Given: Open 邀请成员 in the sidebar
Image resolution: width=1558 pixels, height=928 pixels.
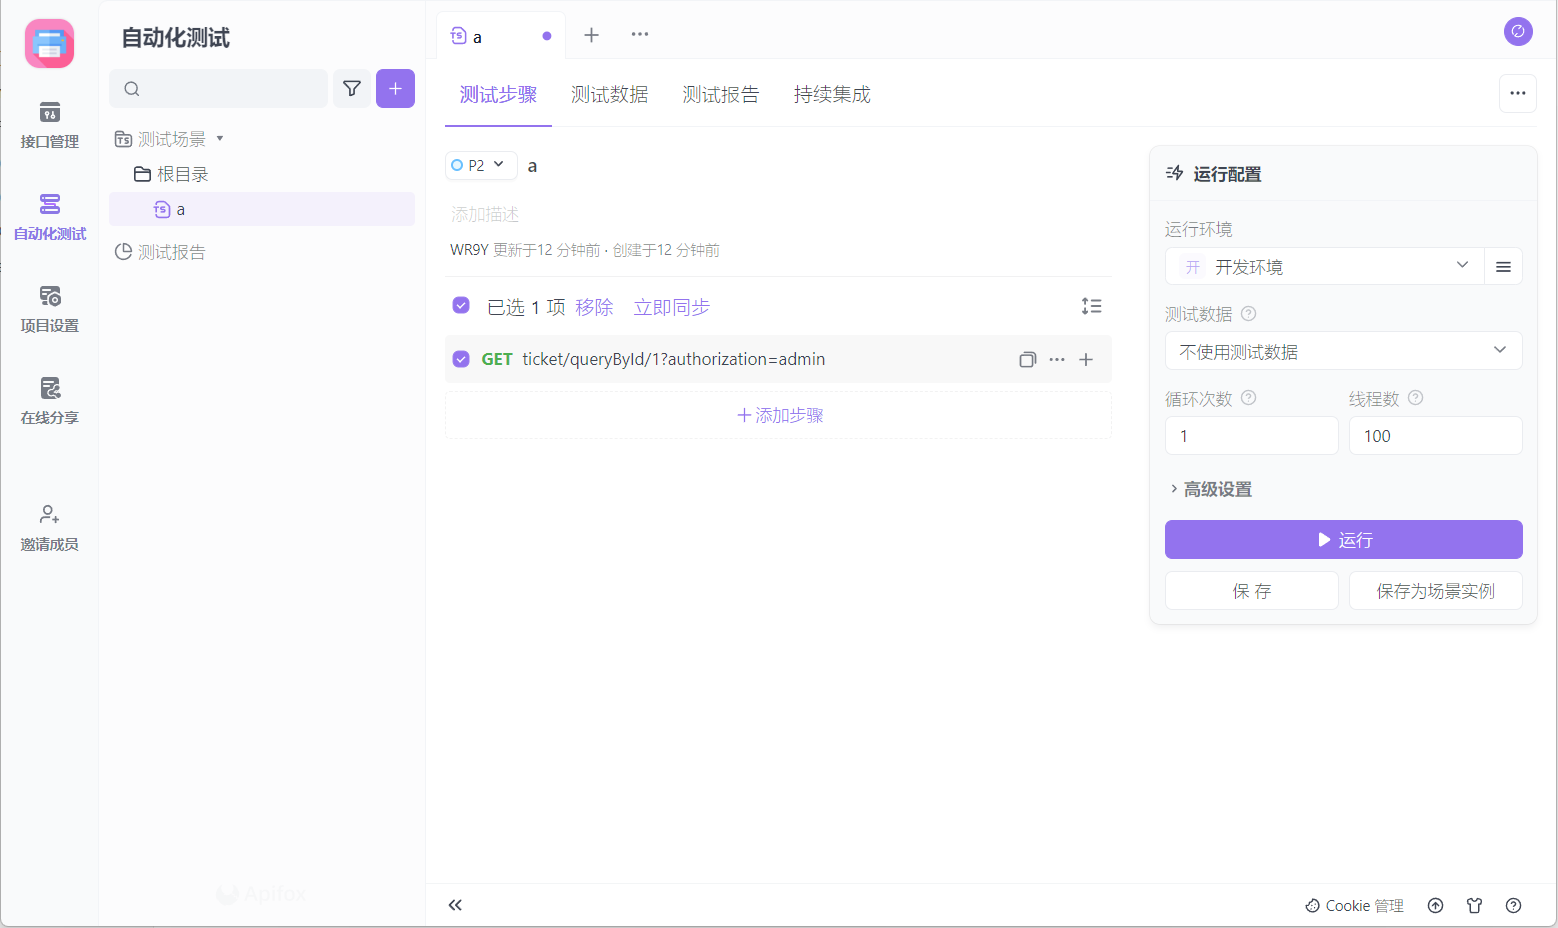Looking at the screenshot, I should coord(49,528).
